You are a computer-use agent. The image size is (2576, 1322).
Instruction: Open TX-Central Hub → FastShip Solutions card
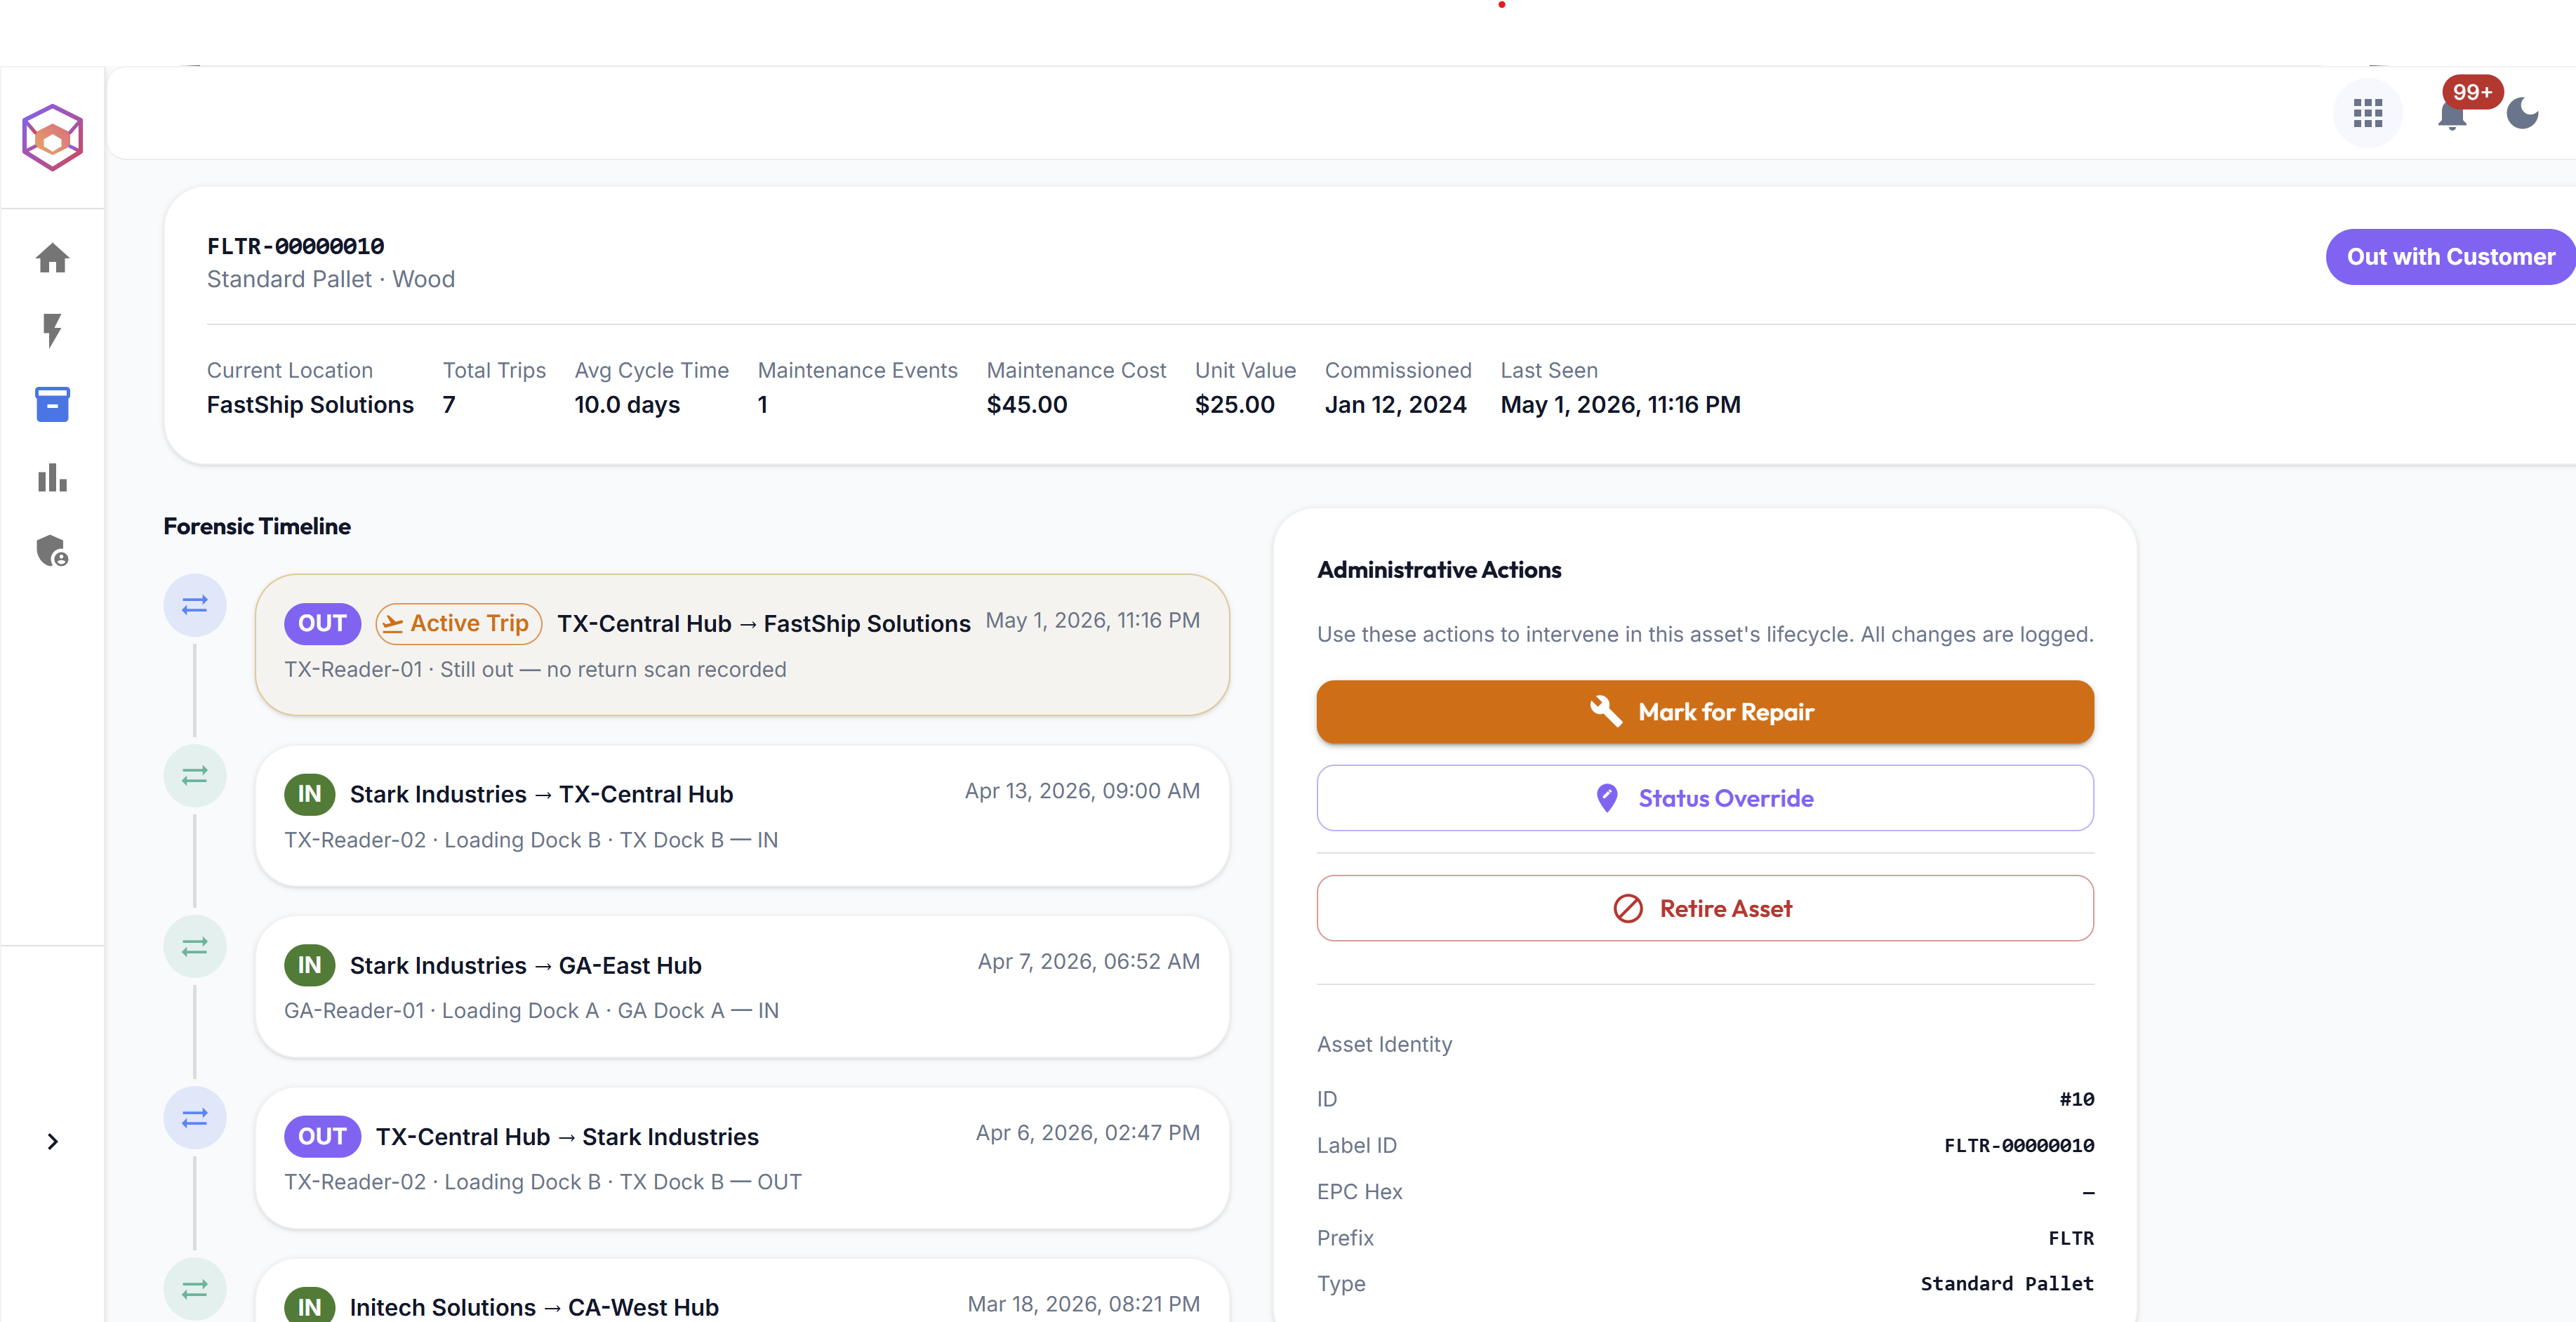pos(742,644)
